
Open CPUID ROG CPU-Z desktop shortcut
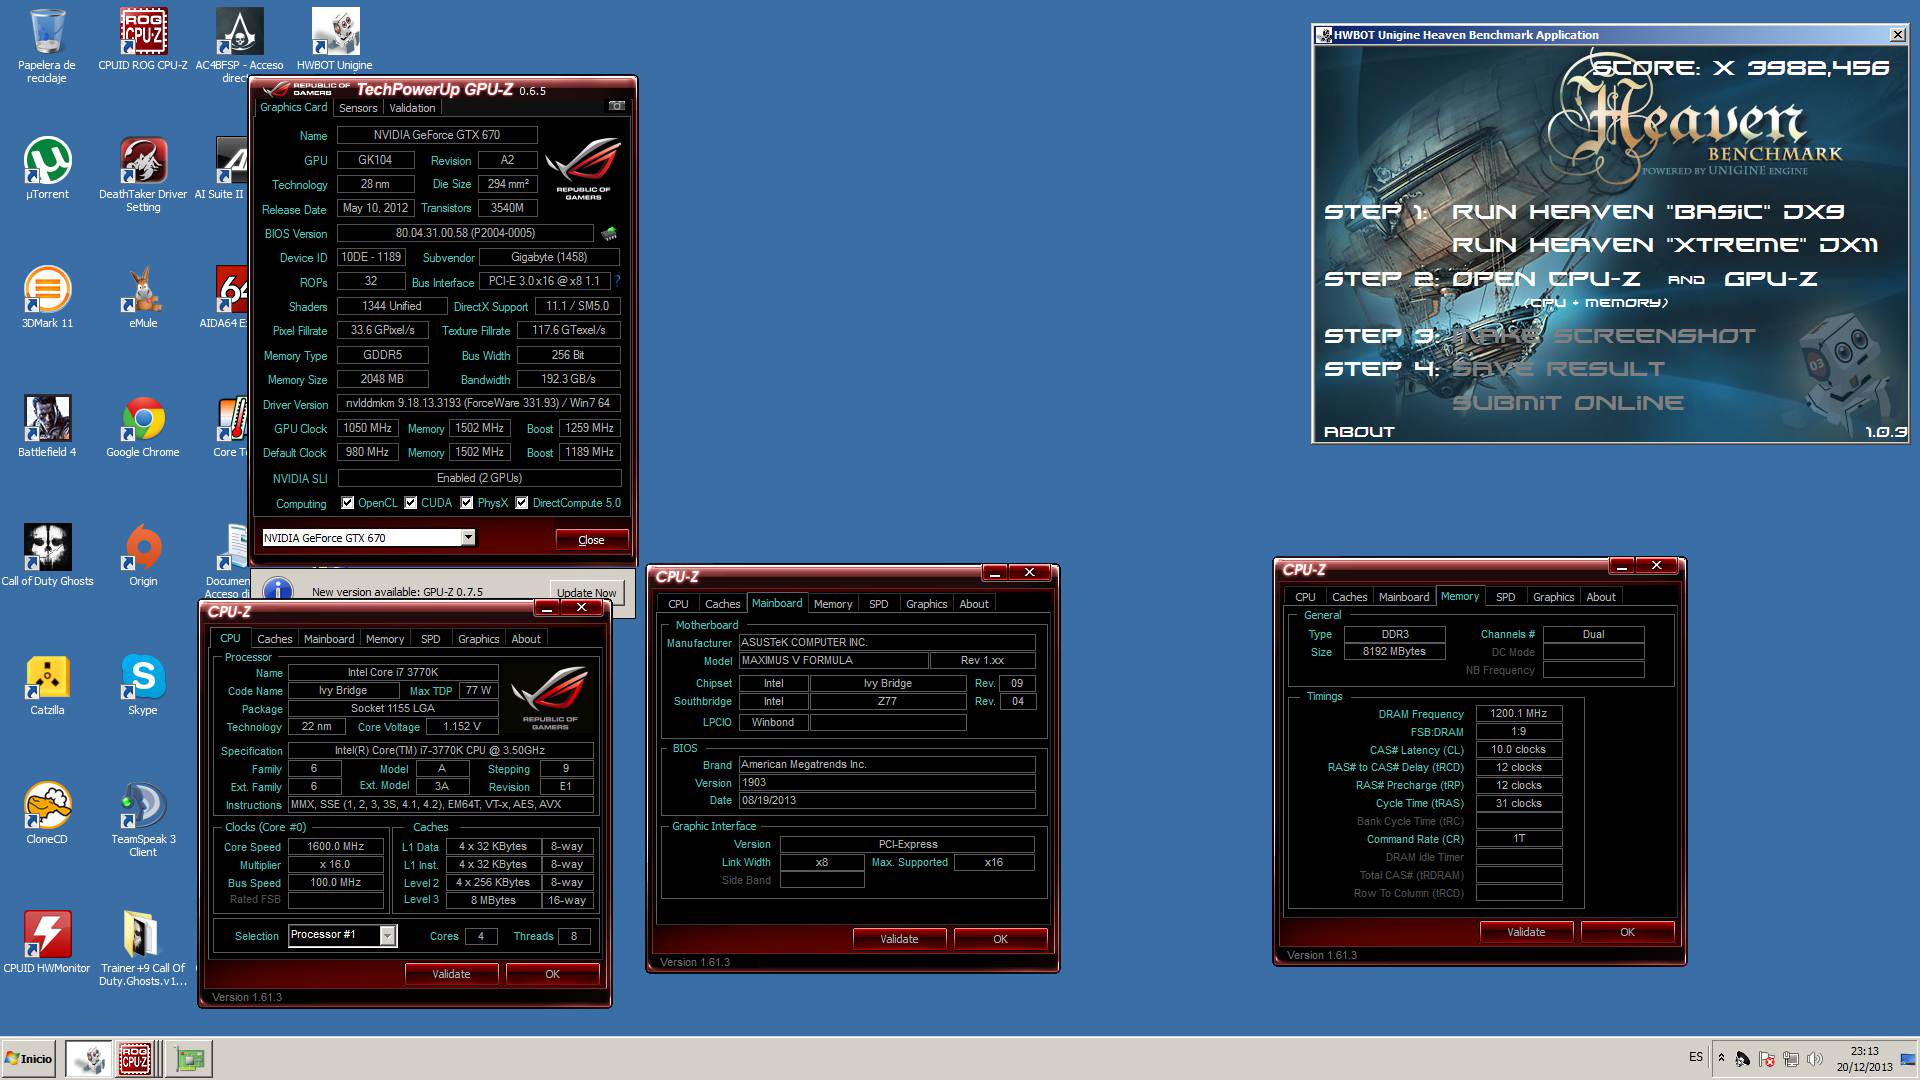[x=143, y=40]
